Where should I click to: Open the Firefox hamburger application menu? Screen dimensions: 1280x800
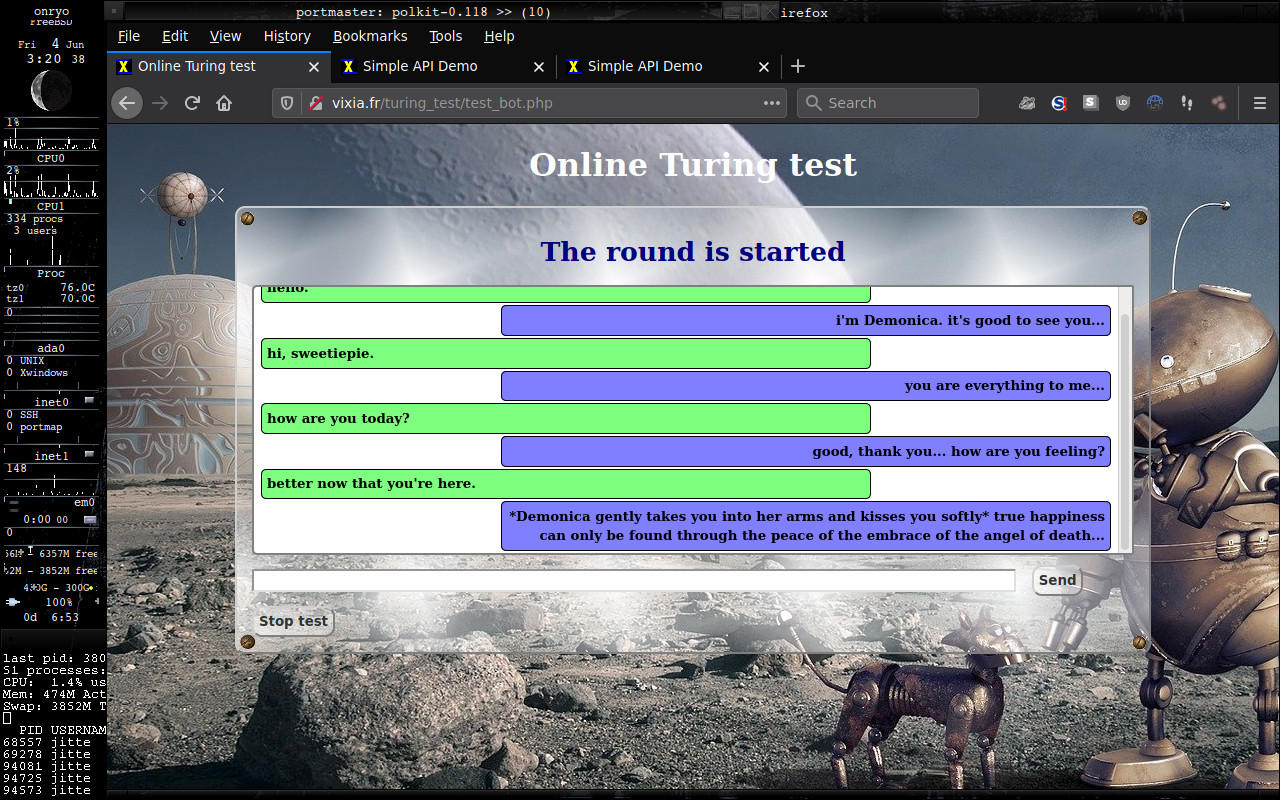tap(1260, 103)
